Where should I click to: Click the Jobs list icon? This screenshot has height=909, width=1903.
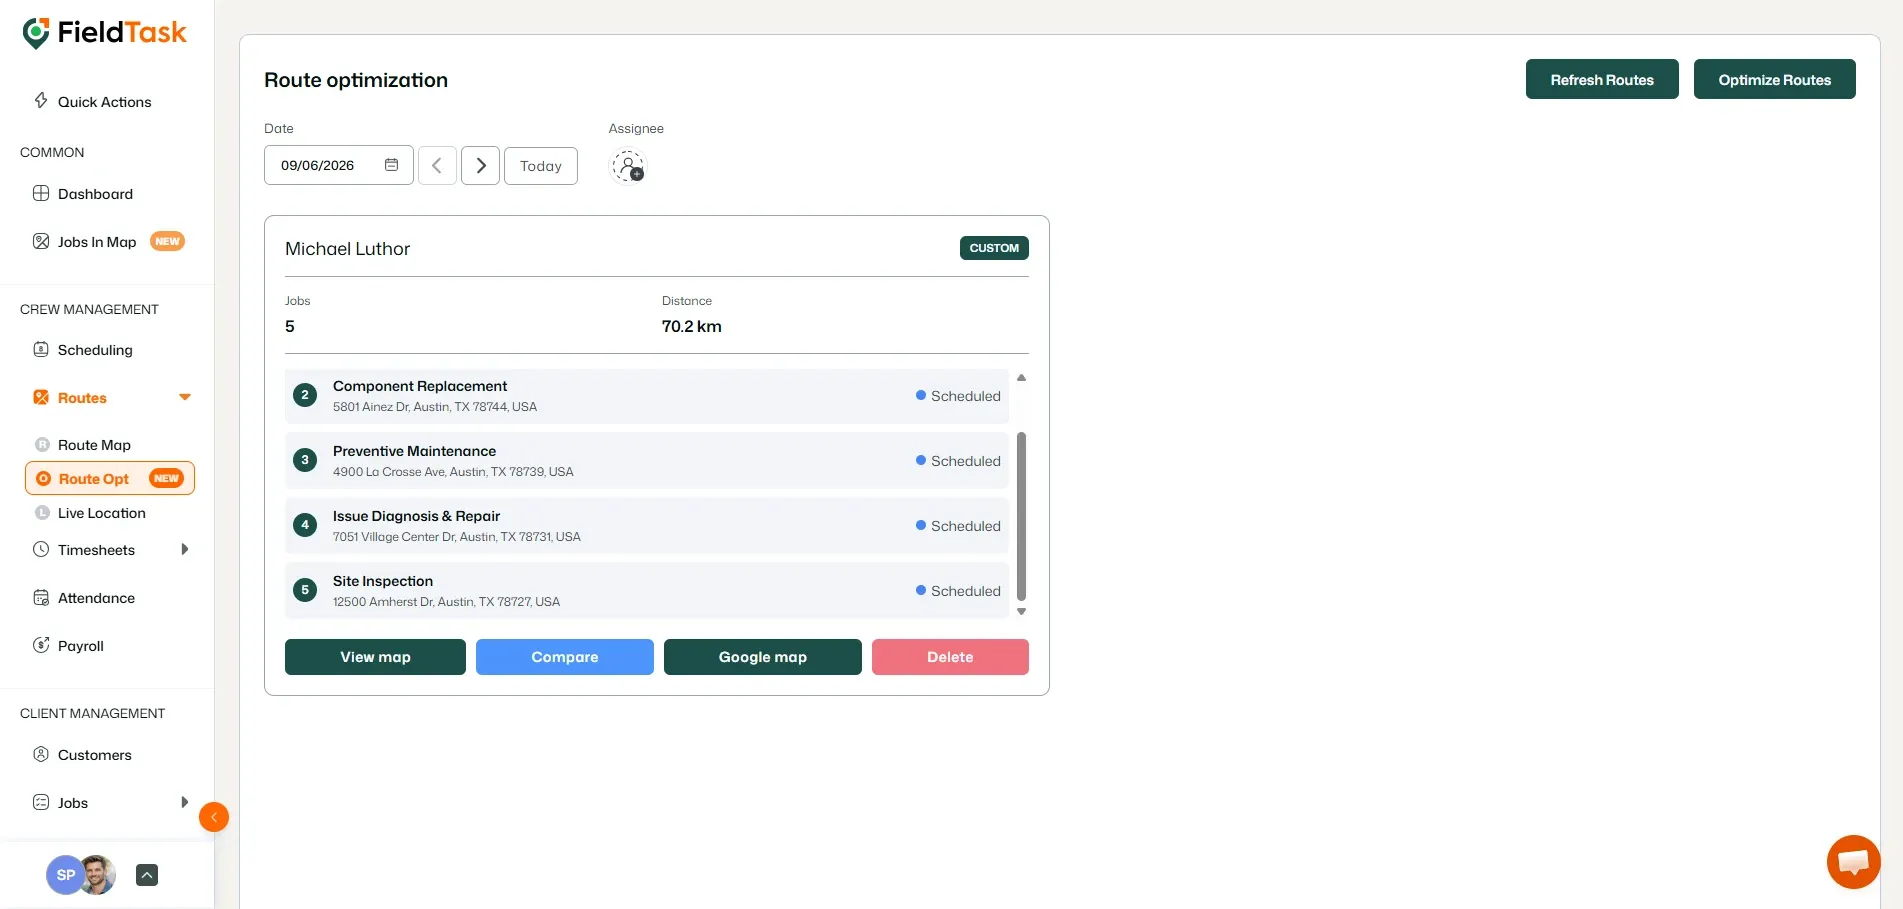pyautogui.click(x=41, y=802)
